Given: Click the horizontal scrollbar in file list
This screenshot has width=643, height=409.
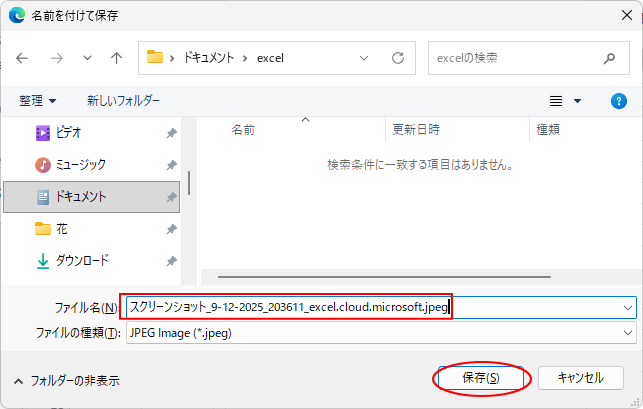Looking at the screenshot, I should click(384, 277).
